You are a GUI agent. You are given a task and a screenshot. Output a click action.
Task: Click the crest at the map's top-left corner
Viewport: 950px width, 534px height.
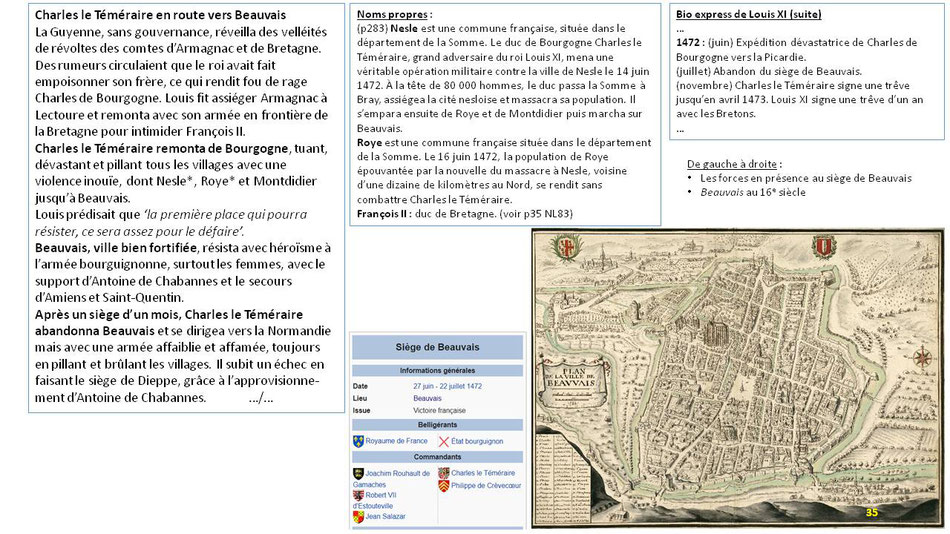tap(566, 247)
